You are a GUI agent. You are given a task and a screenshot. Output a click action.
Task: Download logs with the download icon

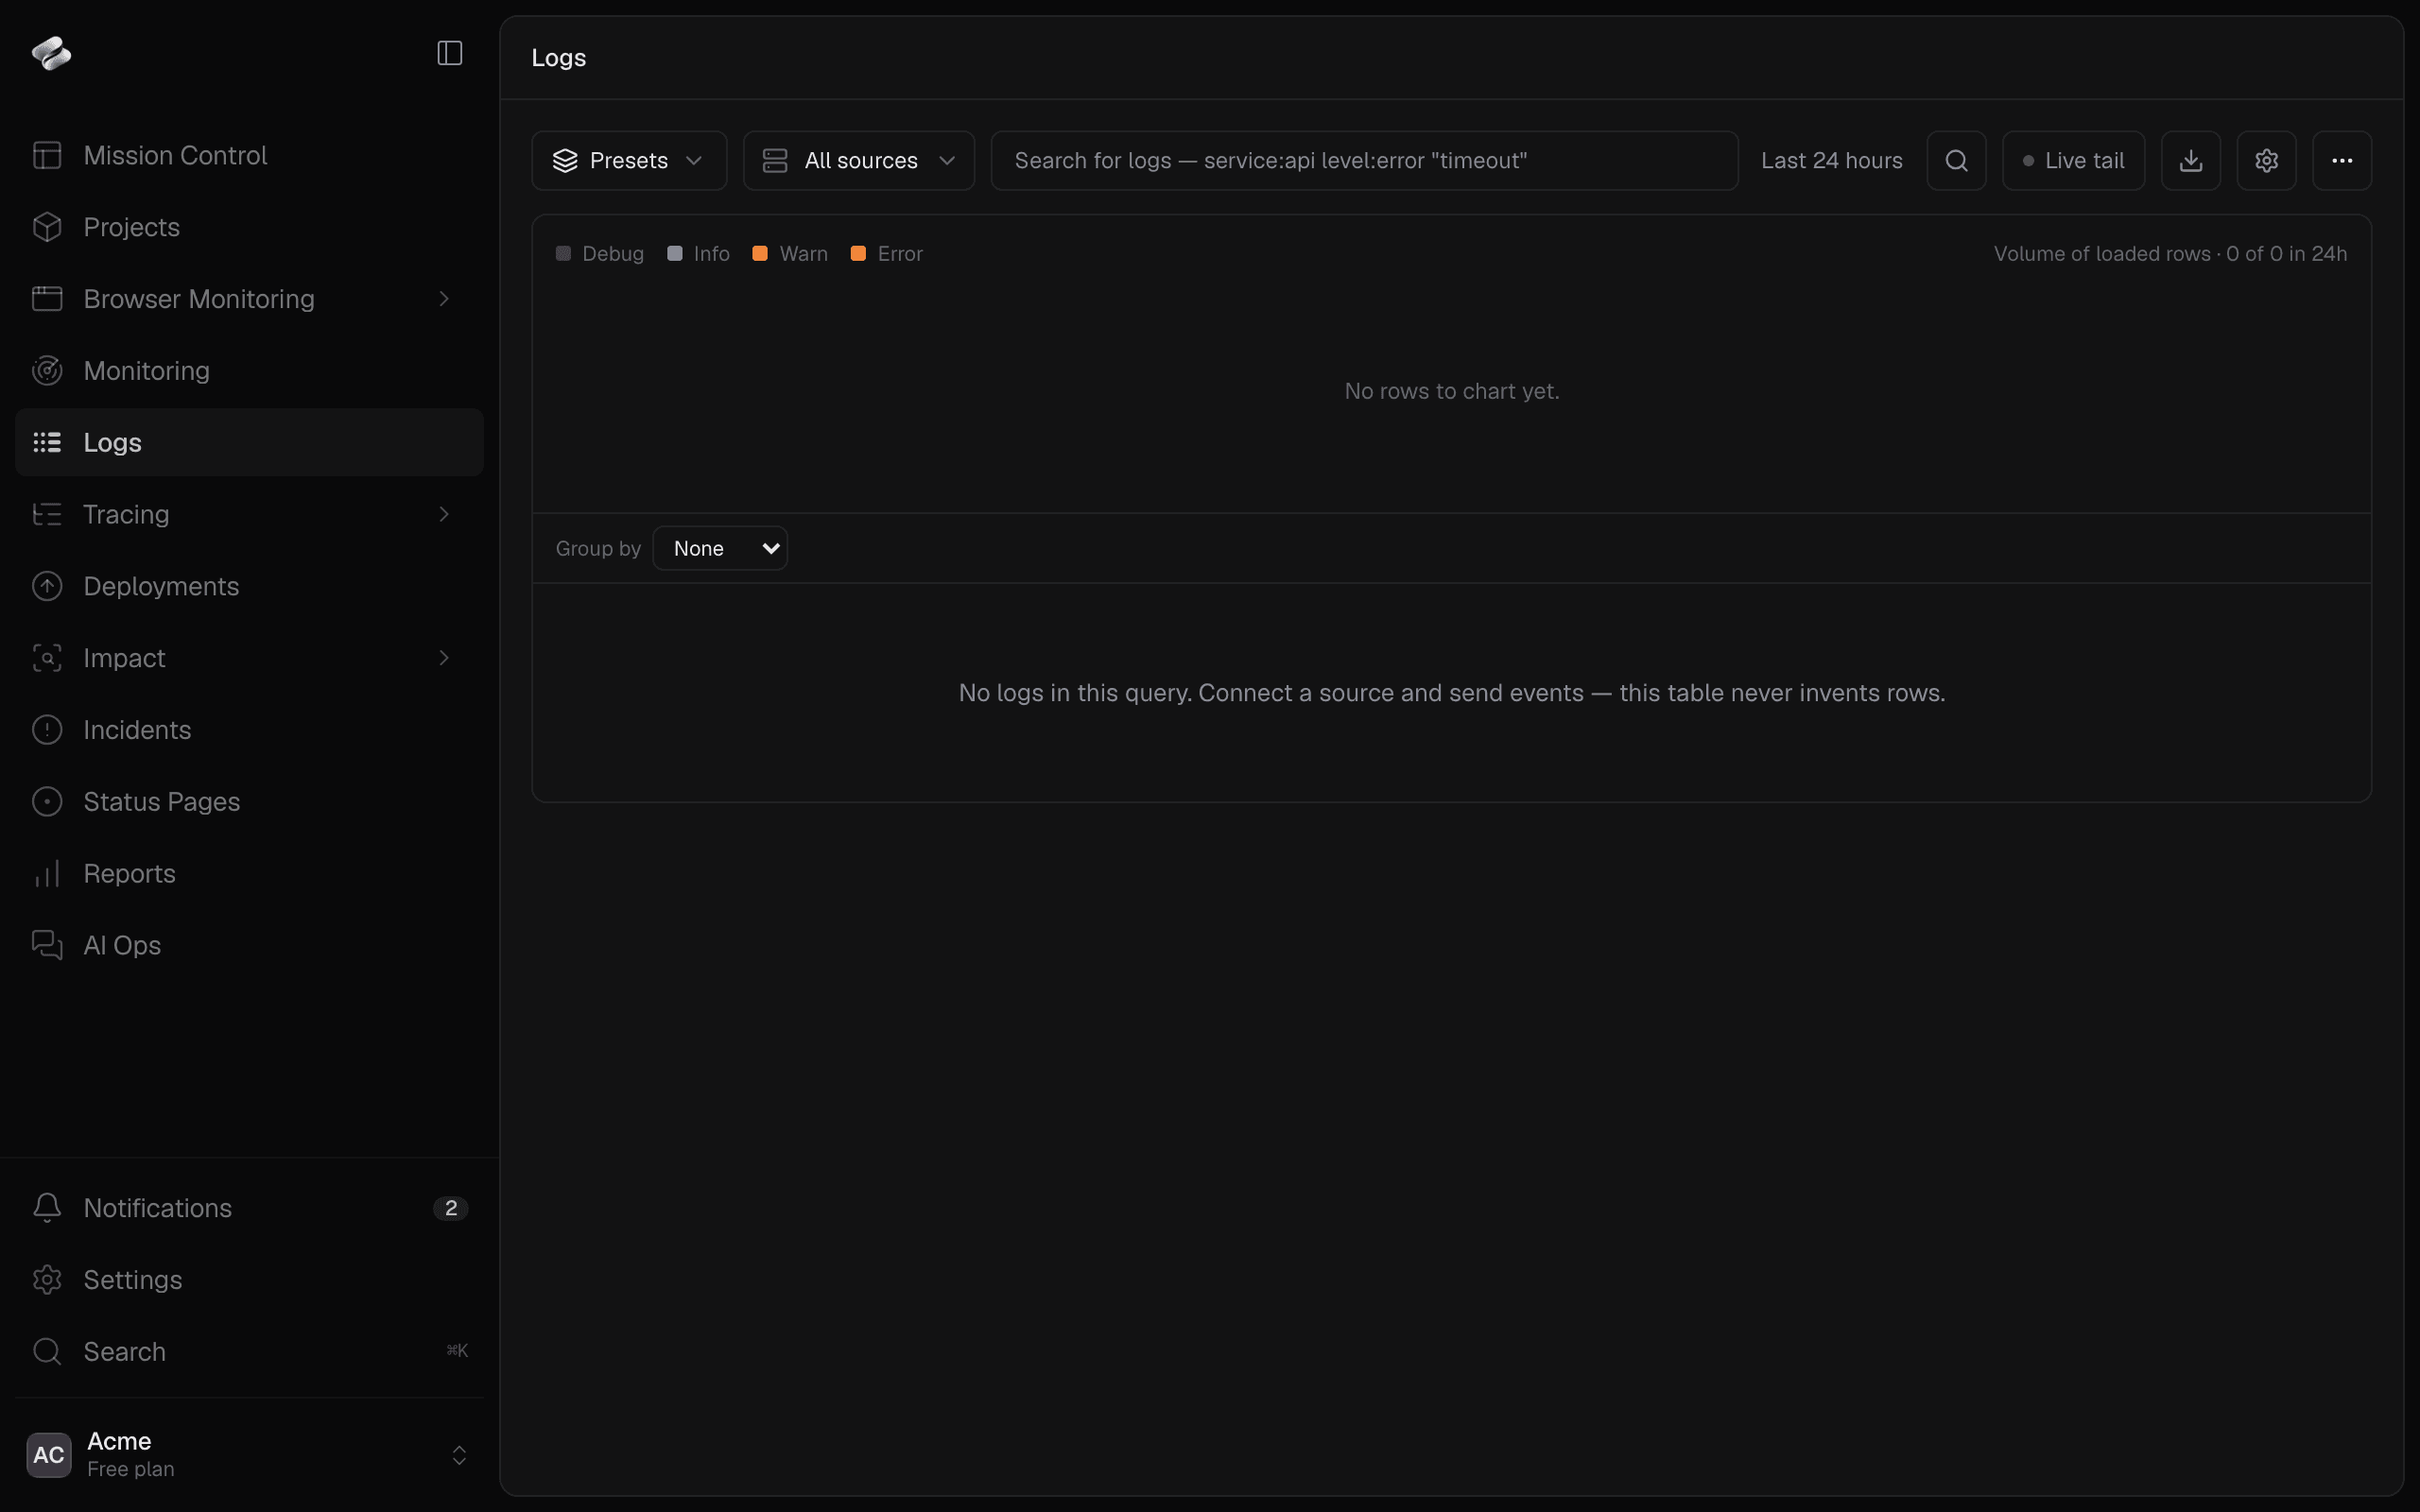tap(2190, 161)
